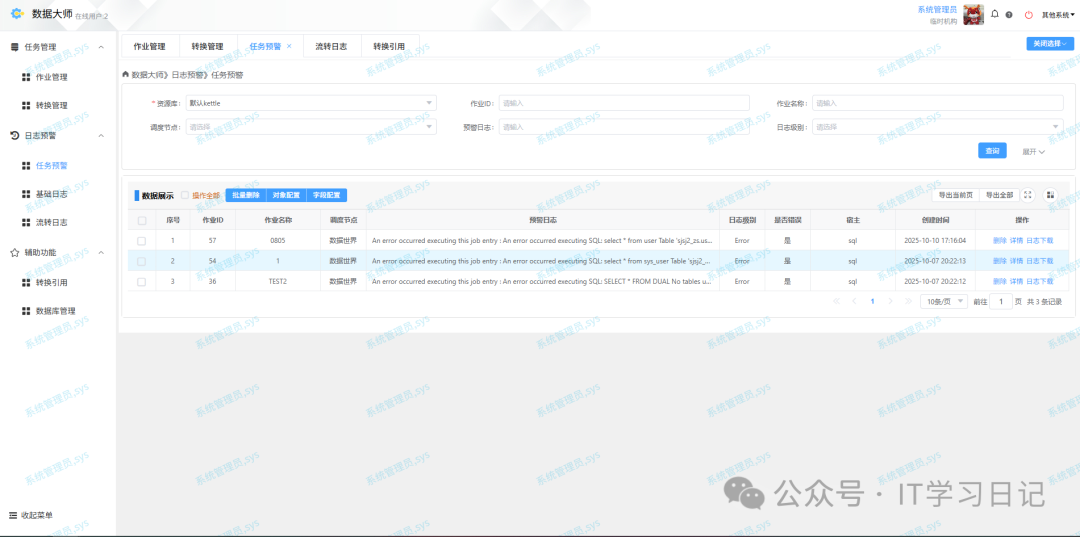Viewport: 1080px width, 537px height.
Task: Go to last page double-arrow icon
Action: click(x=908, y=302)
